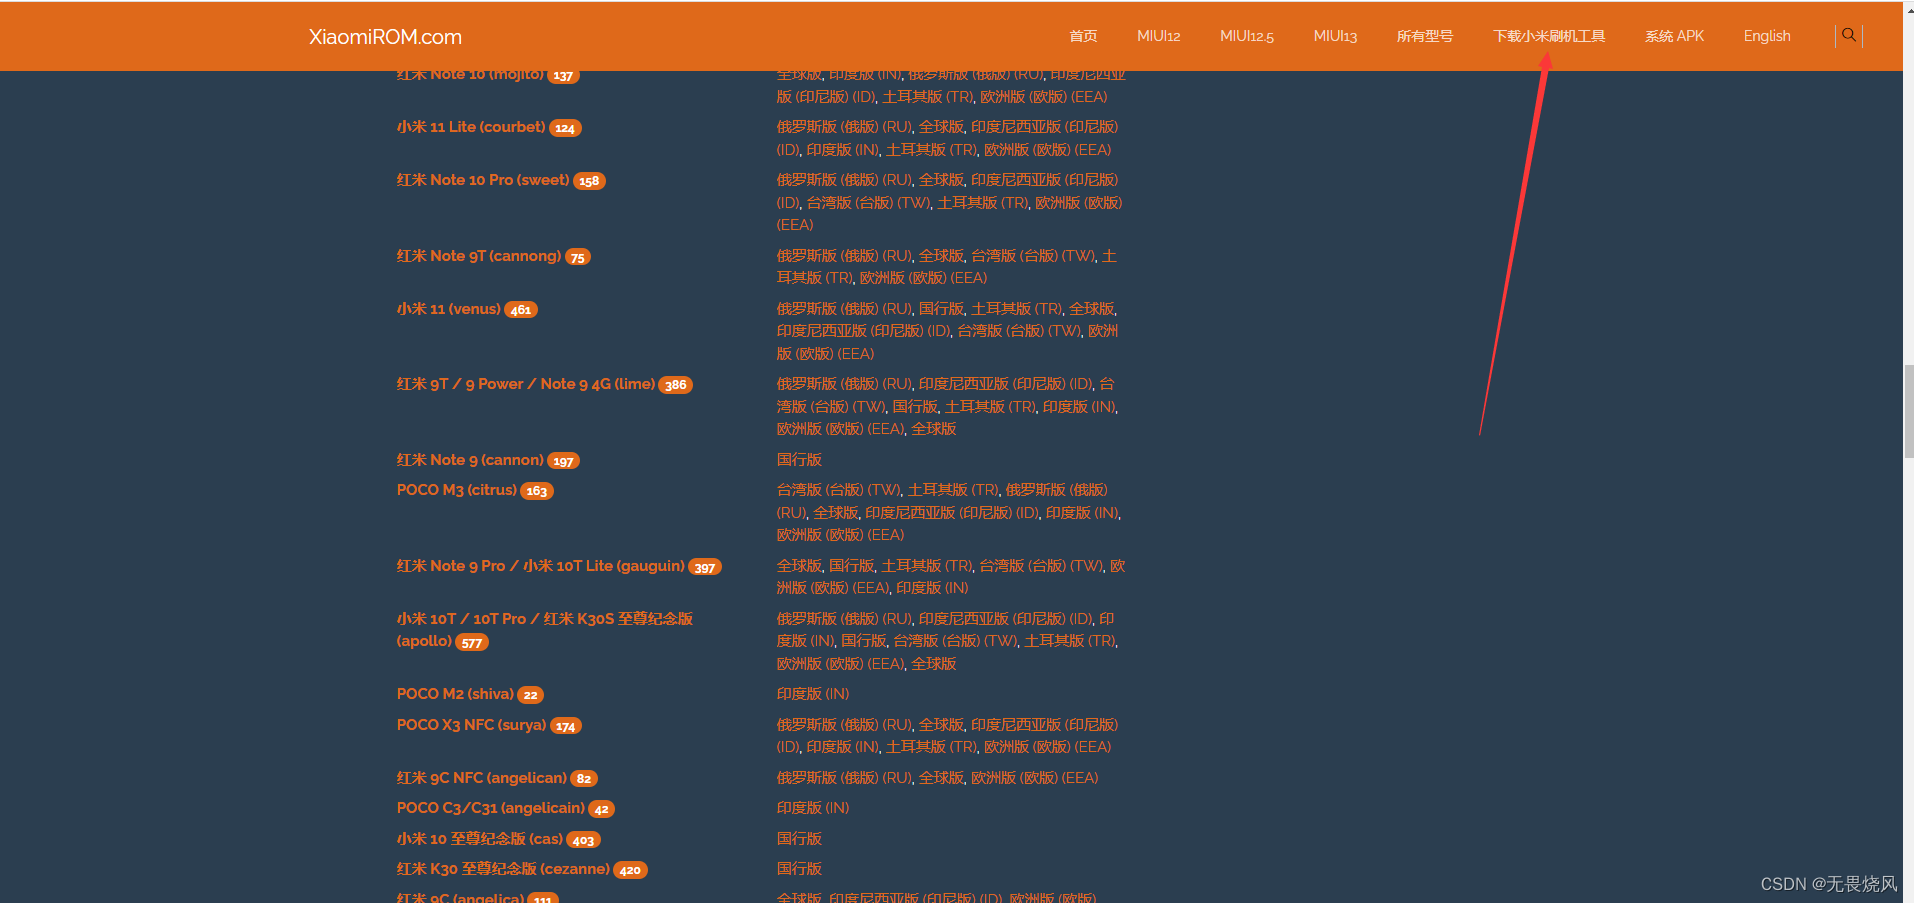Select 土耳其版 (TR) for POCO M3 (citrus)

[953, 490]
